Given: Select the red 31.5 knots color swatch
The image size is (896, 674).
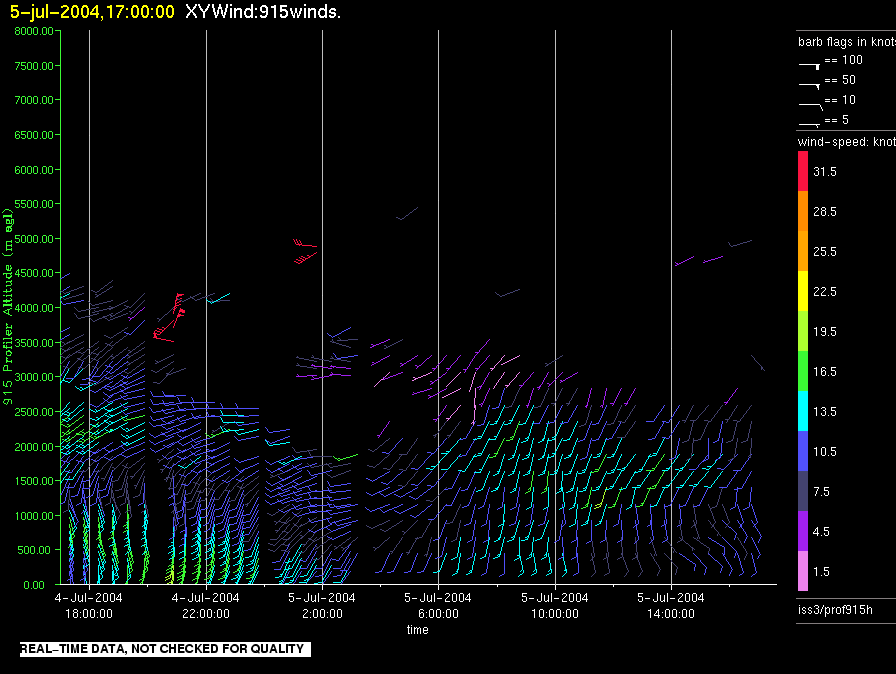Looking at the screenshot, I should 803,171.
